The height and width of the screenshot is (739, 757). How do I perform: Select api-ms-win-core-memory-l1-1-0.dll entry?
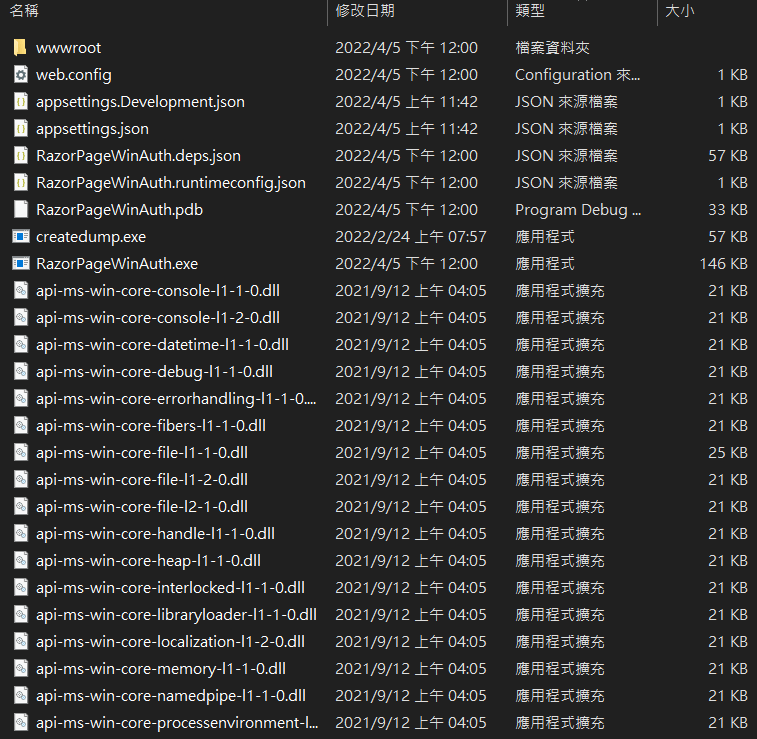[x=161, y=669]
